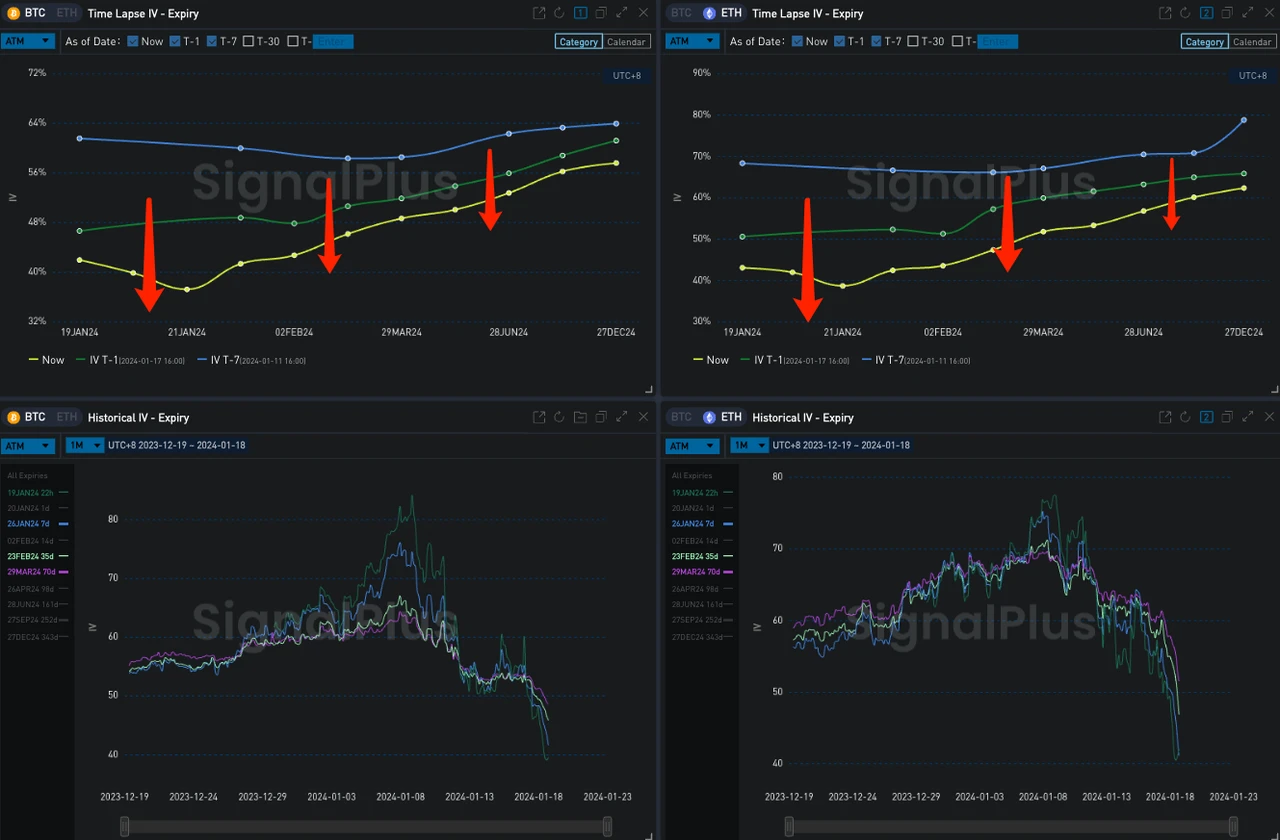The height and width of the screenshot is (840, 1280).
Task: Click pop-out icon on BTC Time Lapse panel
Action: click(x=539, y=13)
